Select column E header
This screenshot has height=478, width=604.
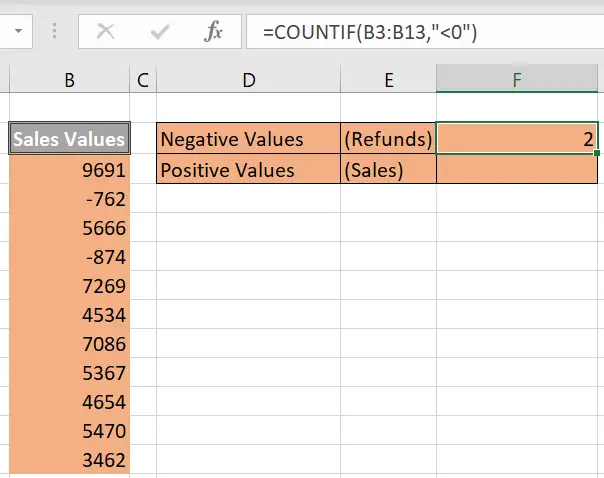(388, 79)
